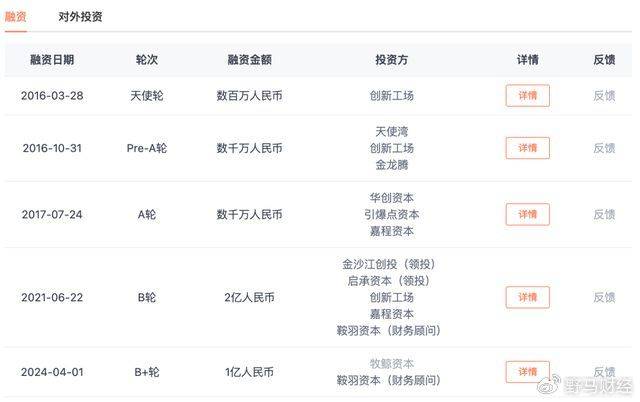Open 详情 for the B+轮 round
This screenshot has width=640, height=402.
pyautogui.click(x=527, y=372)
